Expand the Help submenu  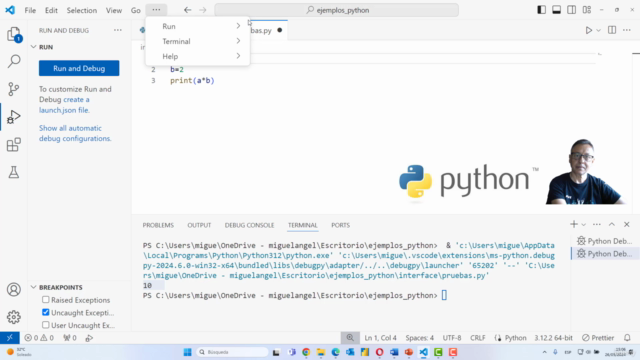point(198,56)
